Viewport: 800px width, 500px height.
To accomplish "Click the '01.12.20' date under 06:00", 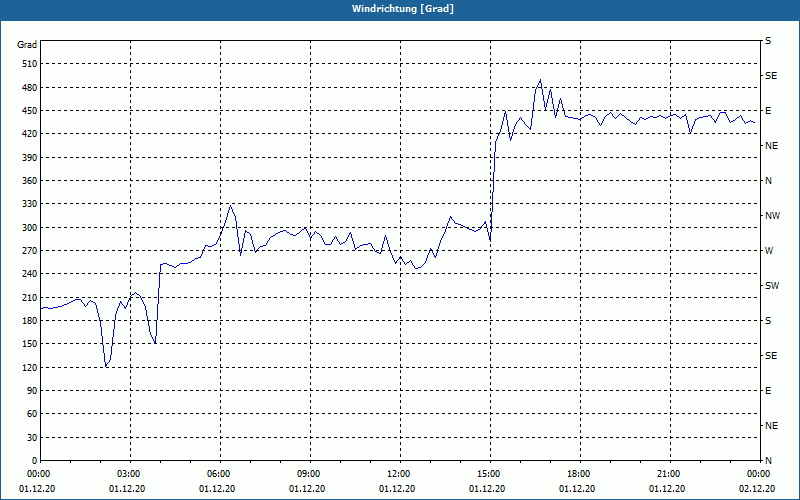I will [x=217, y=489].
